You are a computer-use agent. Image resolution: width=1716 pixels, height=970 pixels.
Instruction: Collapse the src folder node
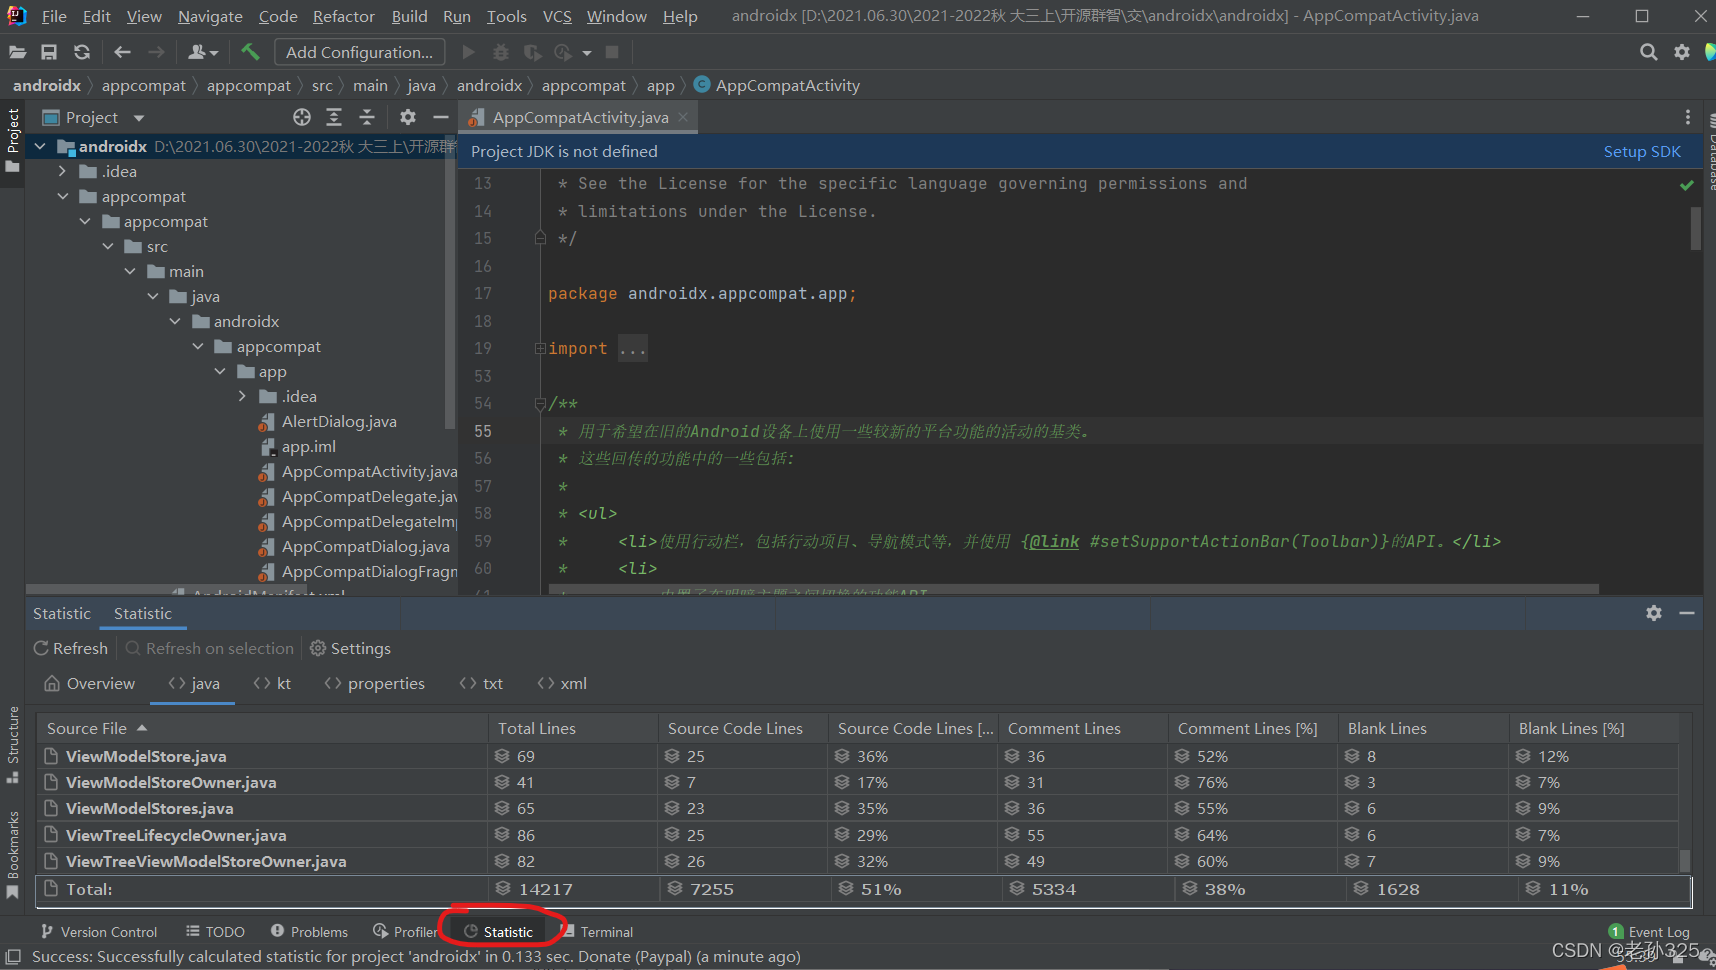[x=108, y=246]
